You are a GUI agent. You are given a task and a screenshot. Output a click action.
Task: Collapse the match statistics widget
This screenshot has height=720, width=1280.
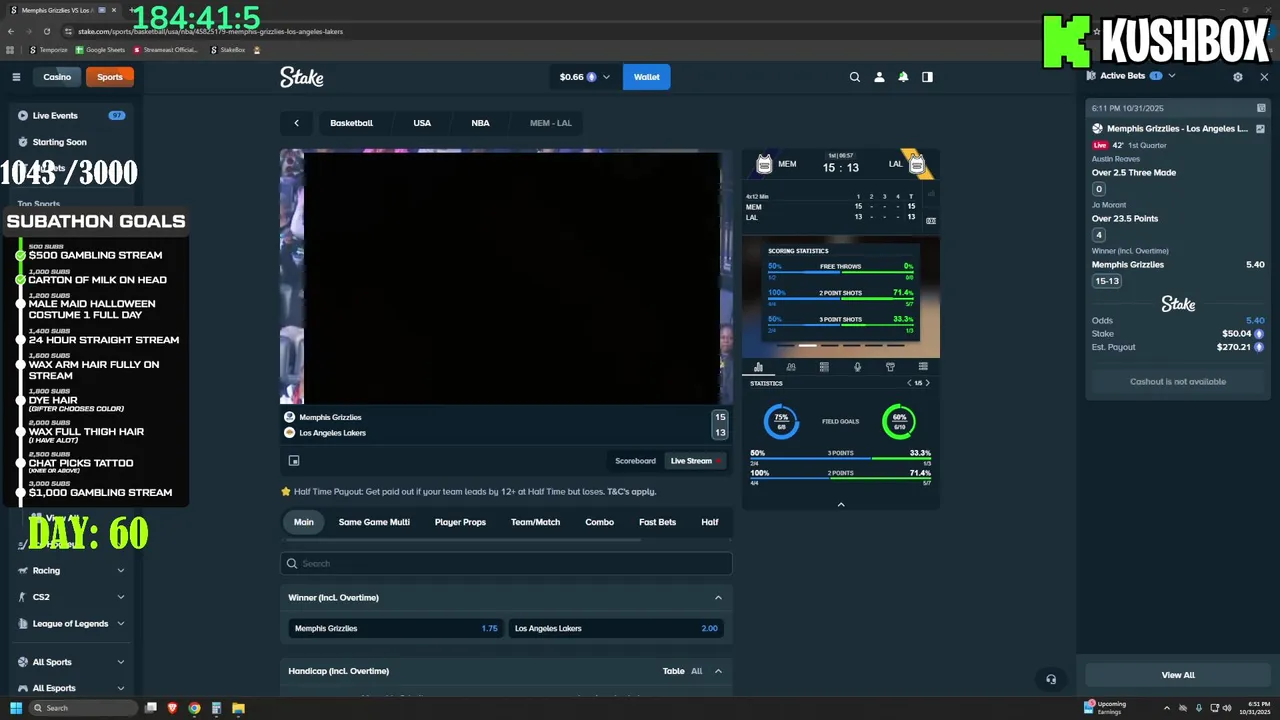(x=841, y=504)
